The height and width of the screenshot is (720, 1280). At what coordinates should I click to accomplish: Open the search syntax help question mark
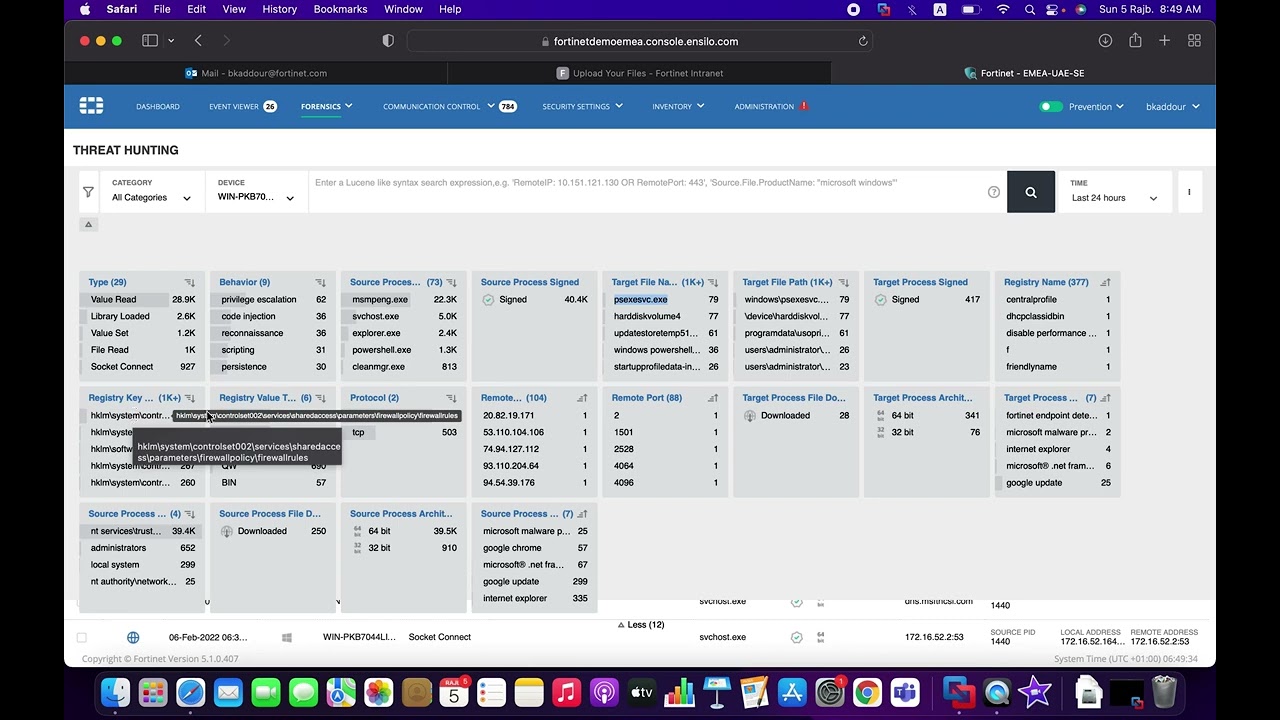994,192
